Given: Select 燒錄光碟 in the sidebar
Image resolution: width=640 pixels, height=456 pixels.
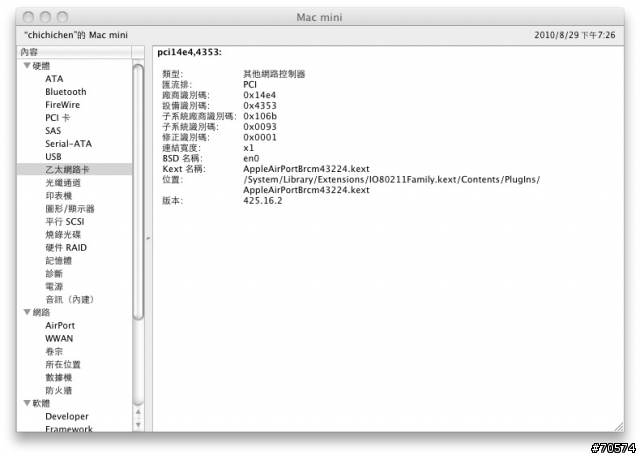Looking at the screenshot, I should point(63,235).
